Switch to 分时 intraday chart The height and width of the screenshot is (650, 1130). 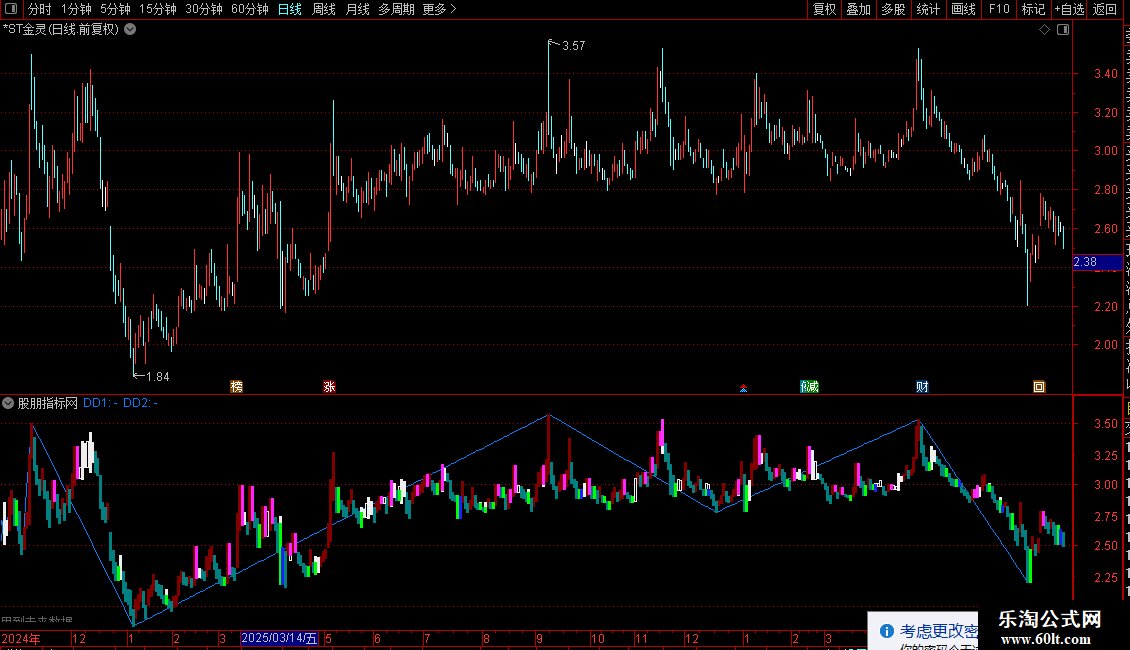coord(40,9)
